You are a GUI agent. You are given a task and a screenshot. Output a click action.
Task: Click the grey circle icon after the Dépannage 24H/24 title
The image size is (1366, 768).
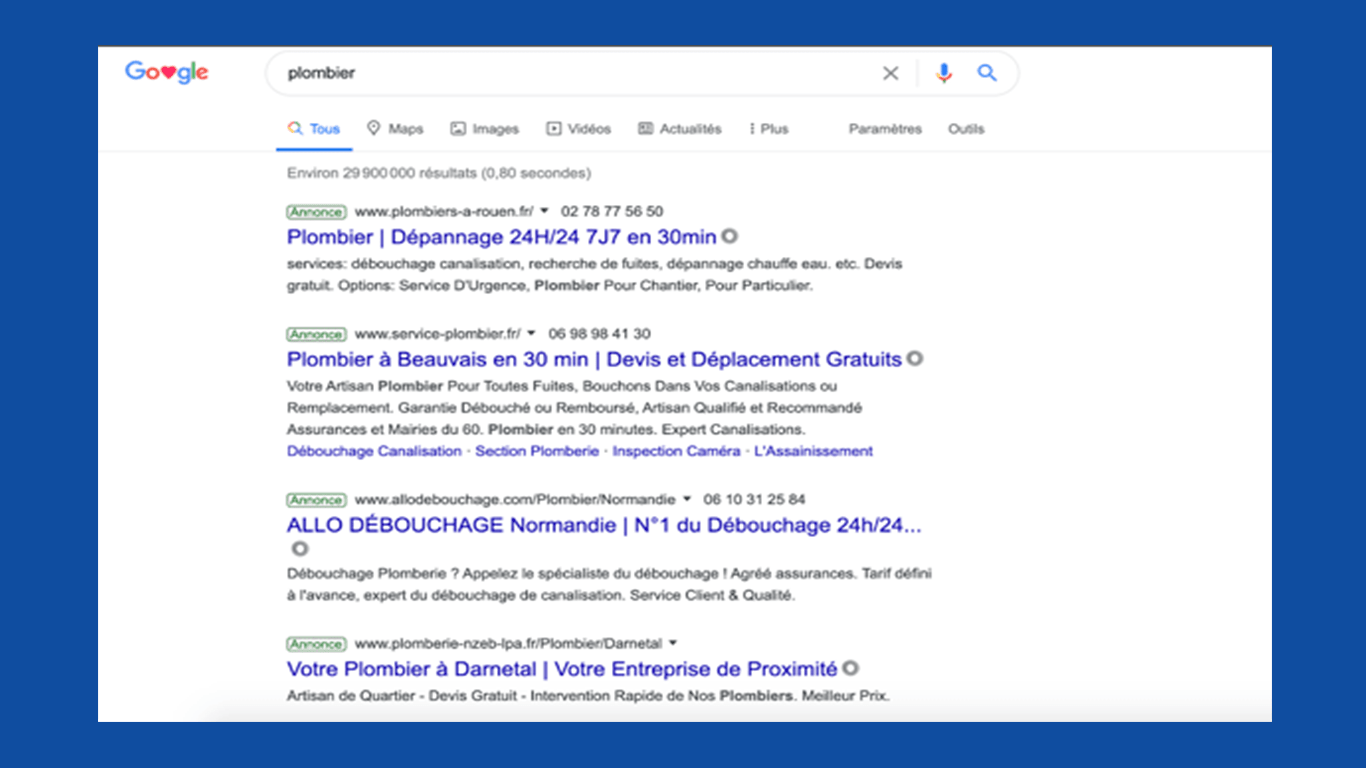[x=730, y=237]
